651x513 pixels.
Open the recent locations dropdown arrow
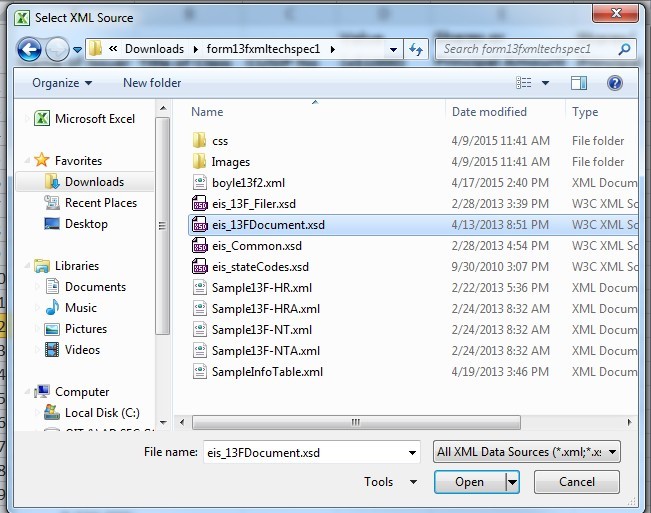pyautogui.click(x=77, y=49)
